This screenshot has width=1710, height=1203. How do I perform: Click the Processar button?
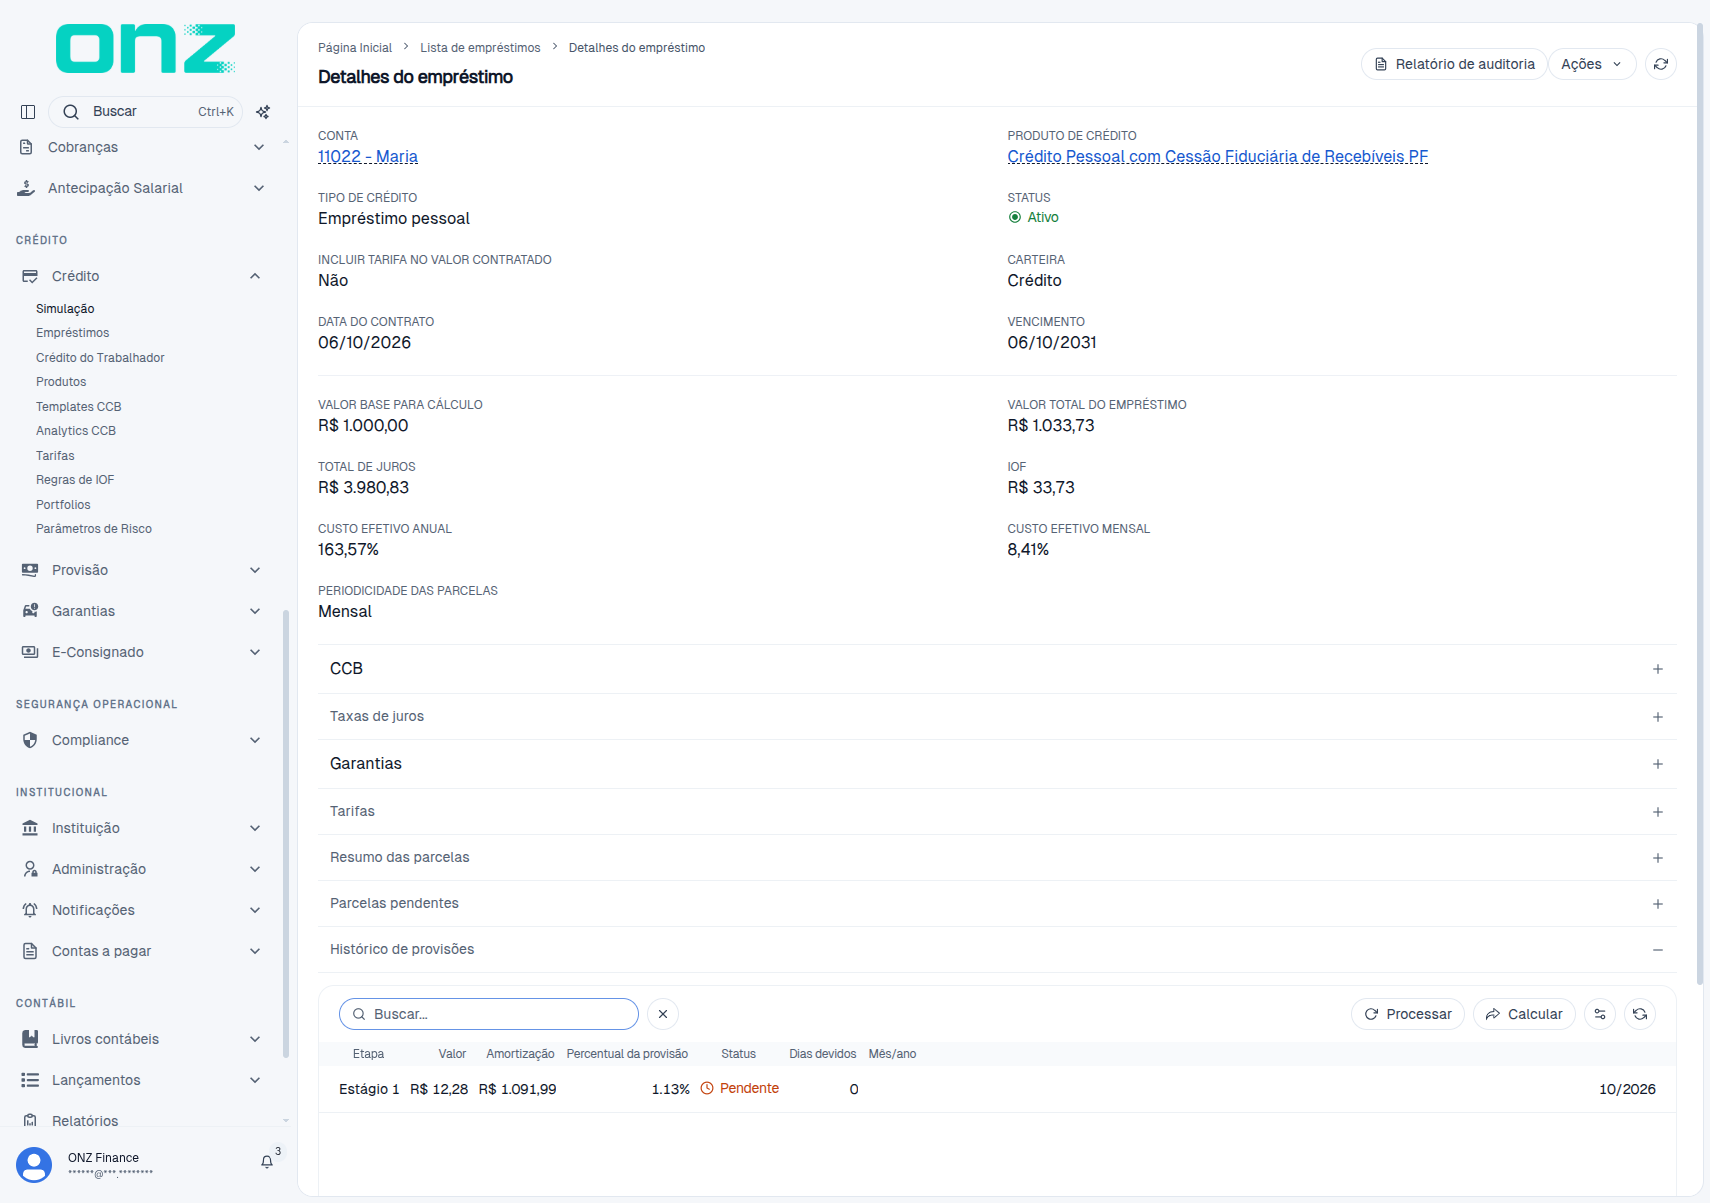tap(1408, 1014)
